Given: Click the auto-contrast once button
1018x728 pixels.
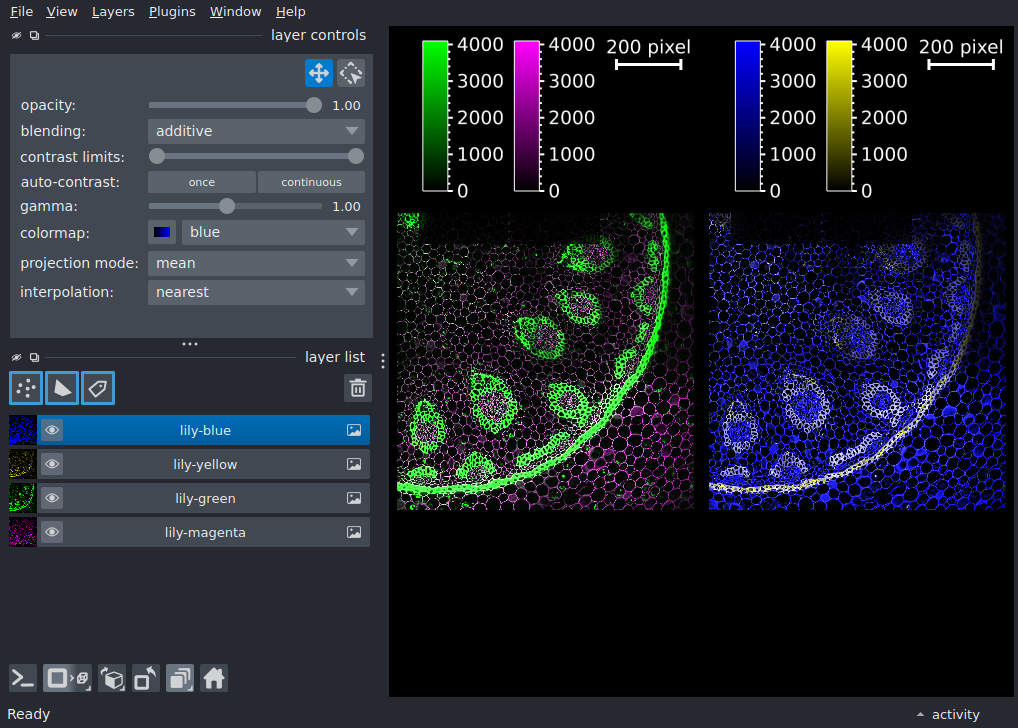Looking at the screenshot, I should (x=202, y=182).
